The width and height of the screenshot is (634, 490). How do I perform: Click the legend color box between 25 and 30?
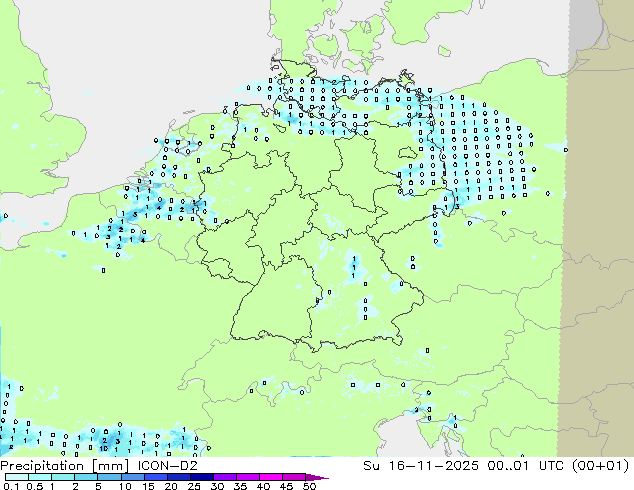tap(202, 477)
